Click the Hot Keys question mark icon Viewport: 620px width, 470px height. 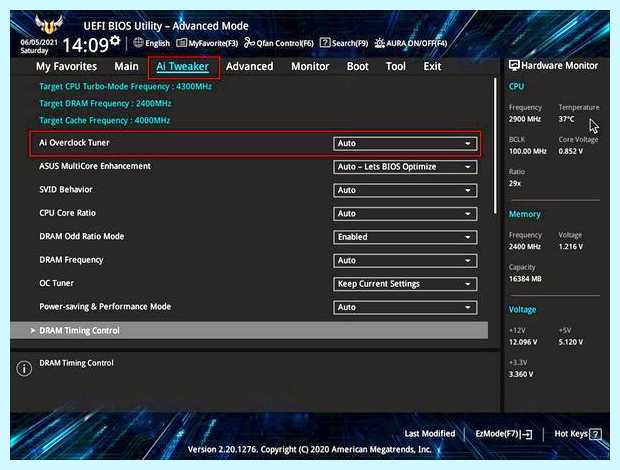tap(595, 434)
